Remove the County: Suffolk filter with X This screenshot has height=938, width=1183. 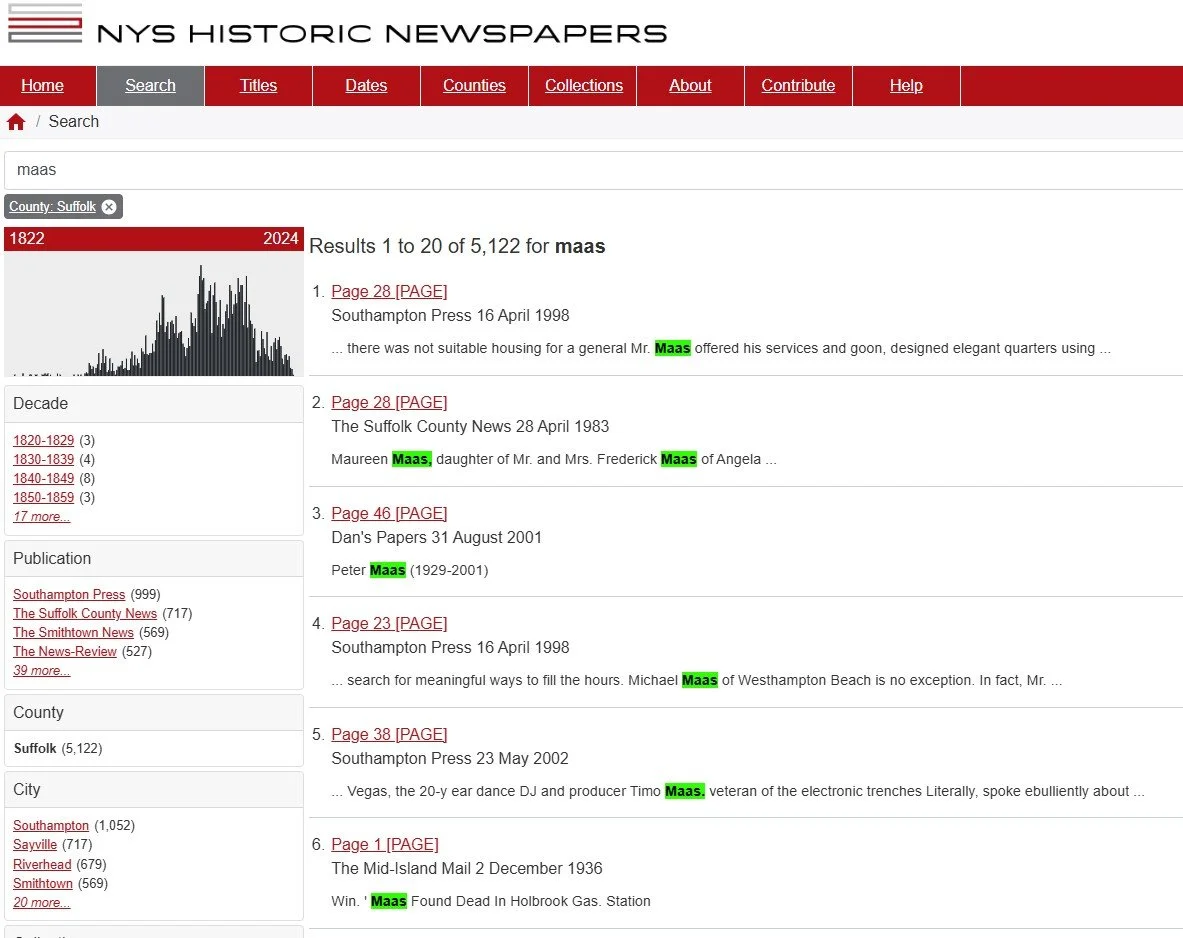tap(109, 207)
